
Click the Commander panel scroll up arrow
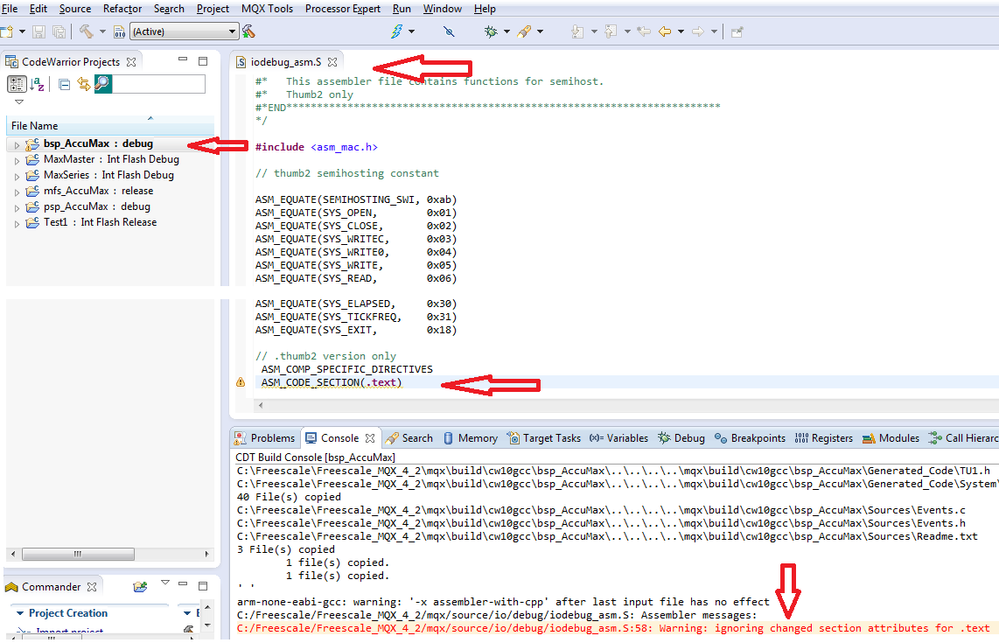pos(206,606)
